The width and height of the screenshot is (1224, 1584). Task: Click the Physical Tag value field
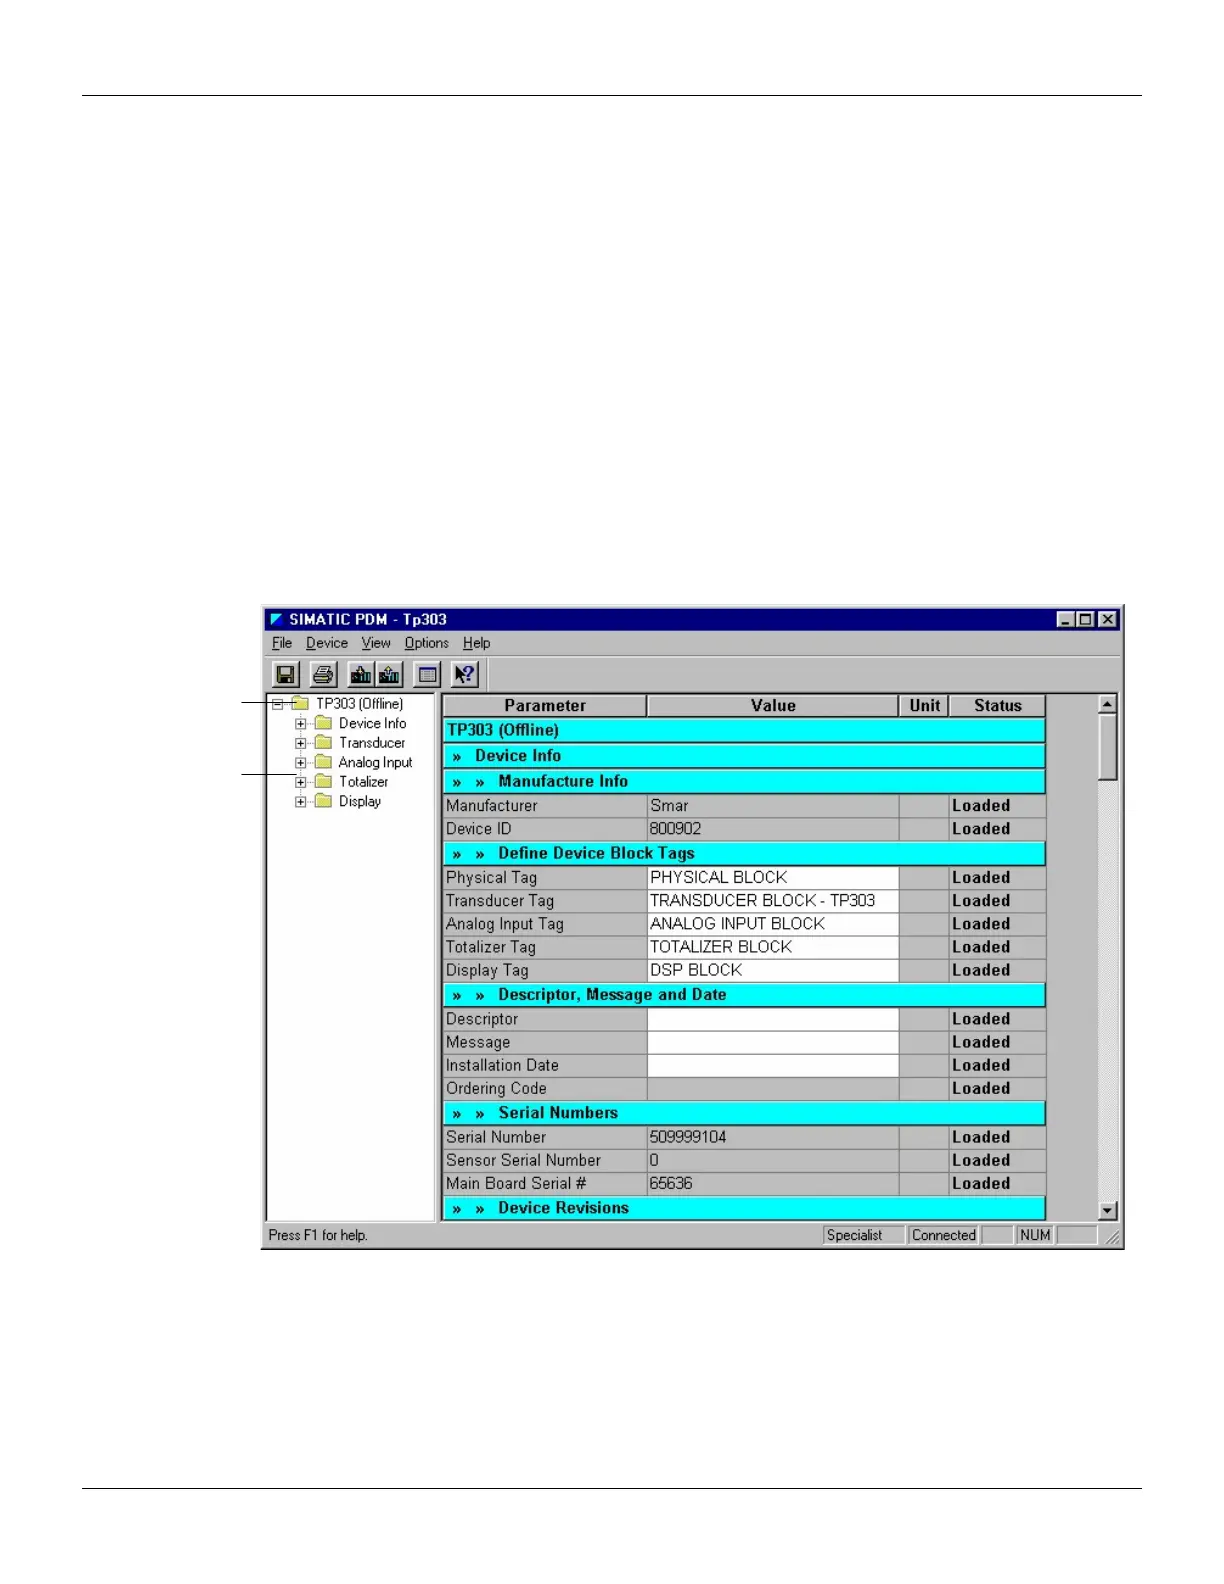tap(773, 878)
